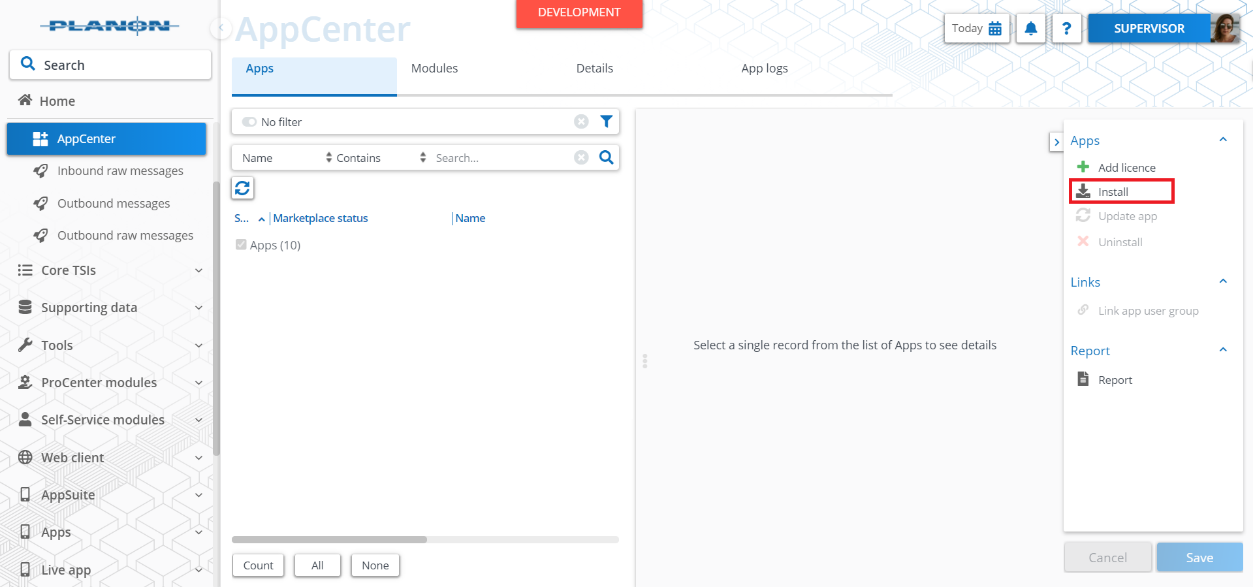This screenshot has height=587, width=1253.
Task: Open the Name field dropdown
Action: [x=286, y=158]
